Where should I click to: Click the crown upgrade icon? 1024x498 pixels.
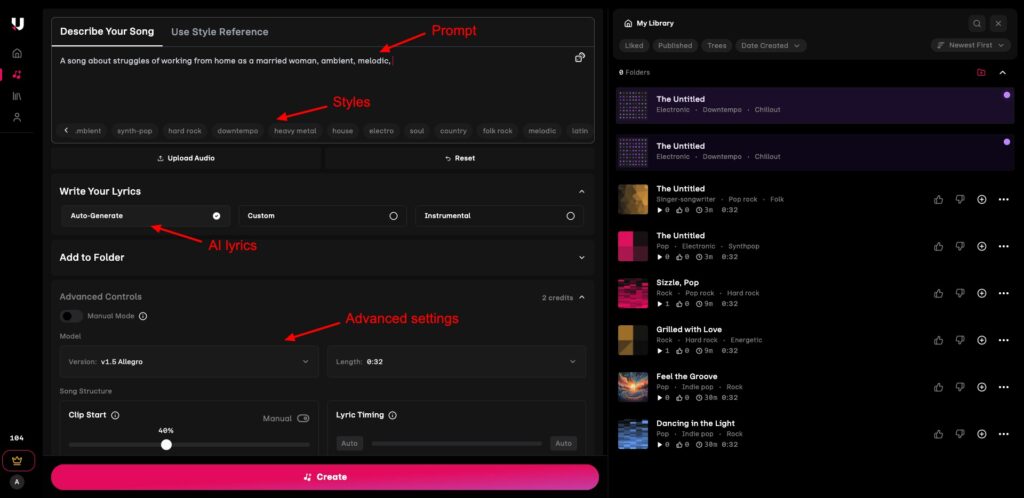[18, 460]
